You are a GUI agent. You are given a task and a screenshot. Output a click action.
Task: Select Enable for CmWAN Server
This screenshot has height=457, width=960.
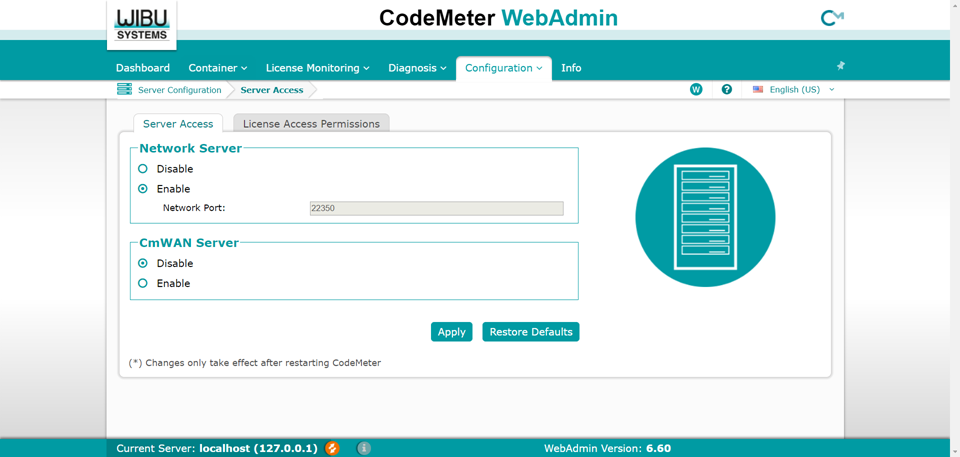point(143,284)
